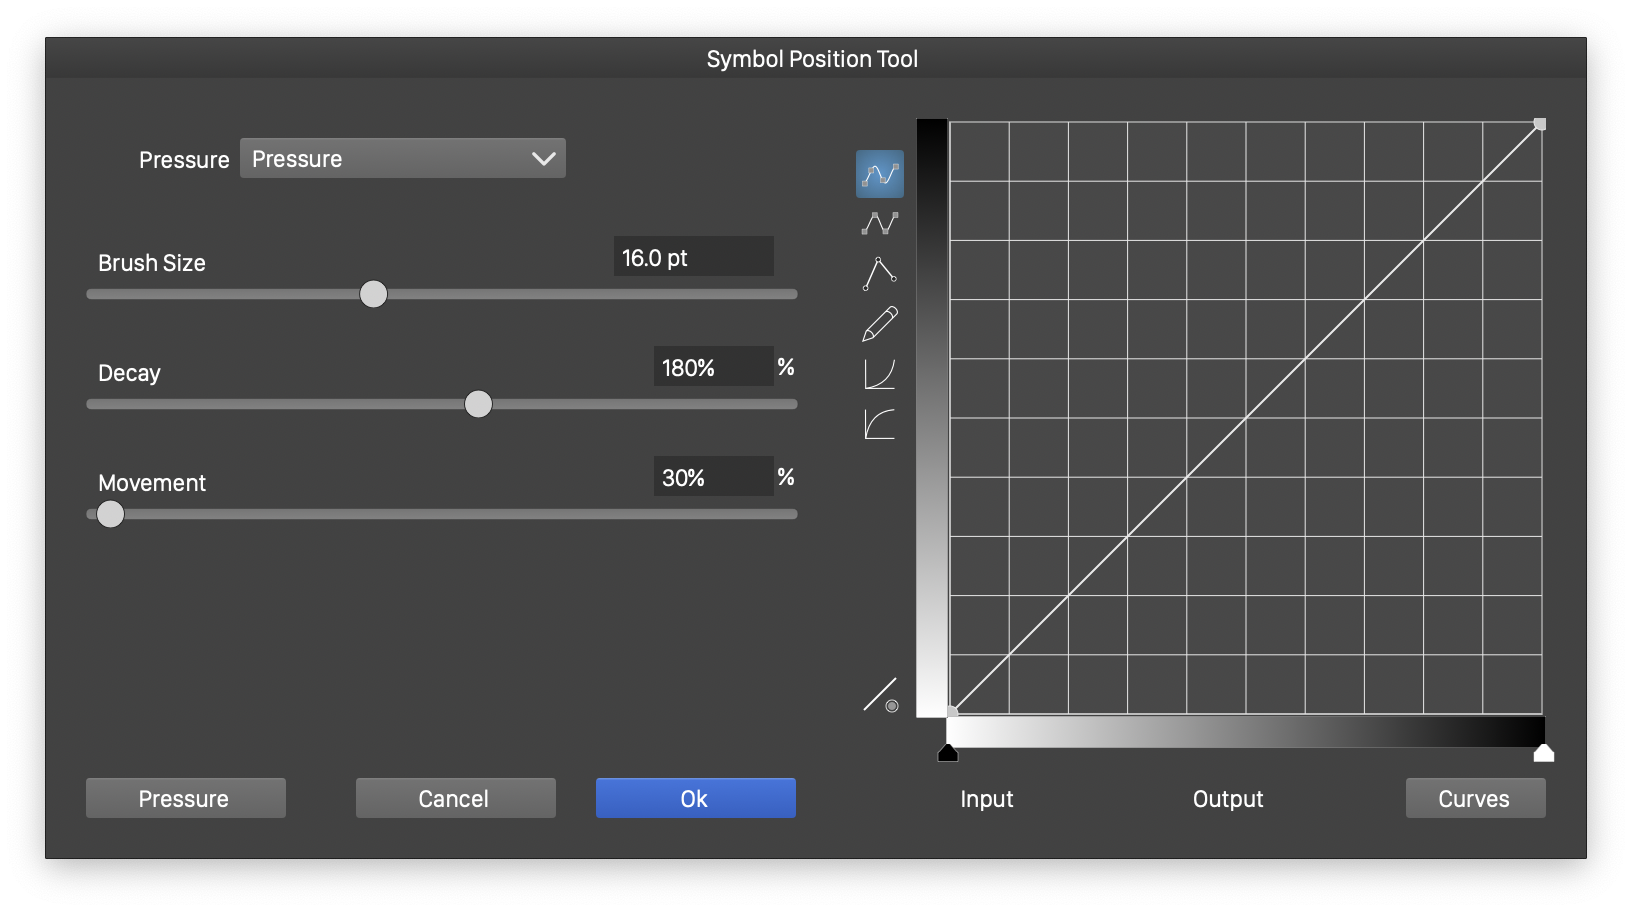The image size is (1632, 912).
Task: Click the Output label
Action: tap(1228, 799)
